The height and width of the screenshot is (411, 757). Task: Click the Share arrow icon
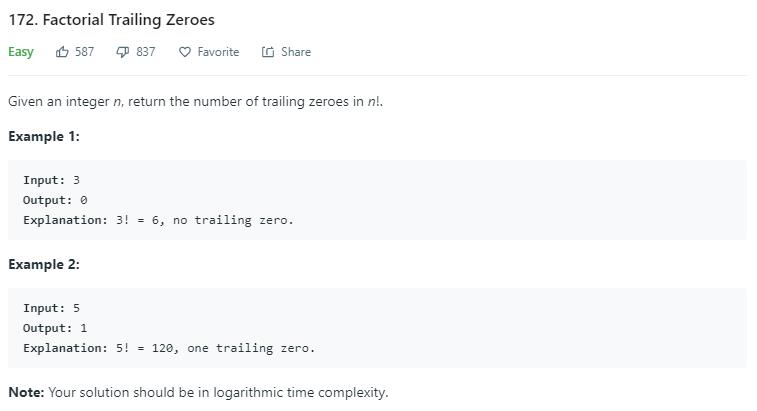pyautogui.click(x=268, y=52)
